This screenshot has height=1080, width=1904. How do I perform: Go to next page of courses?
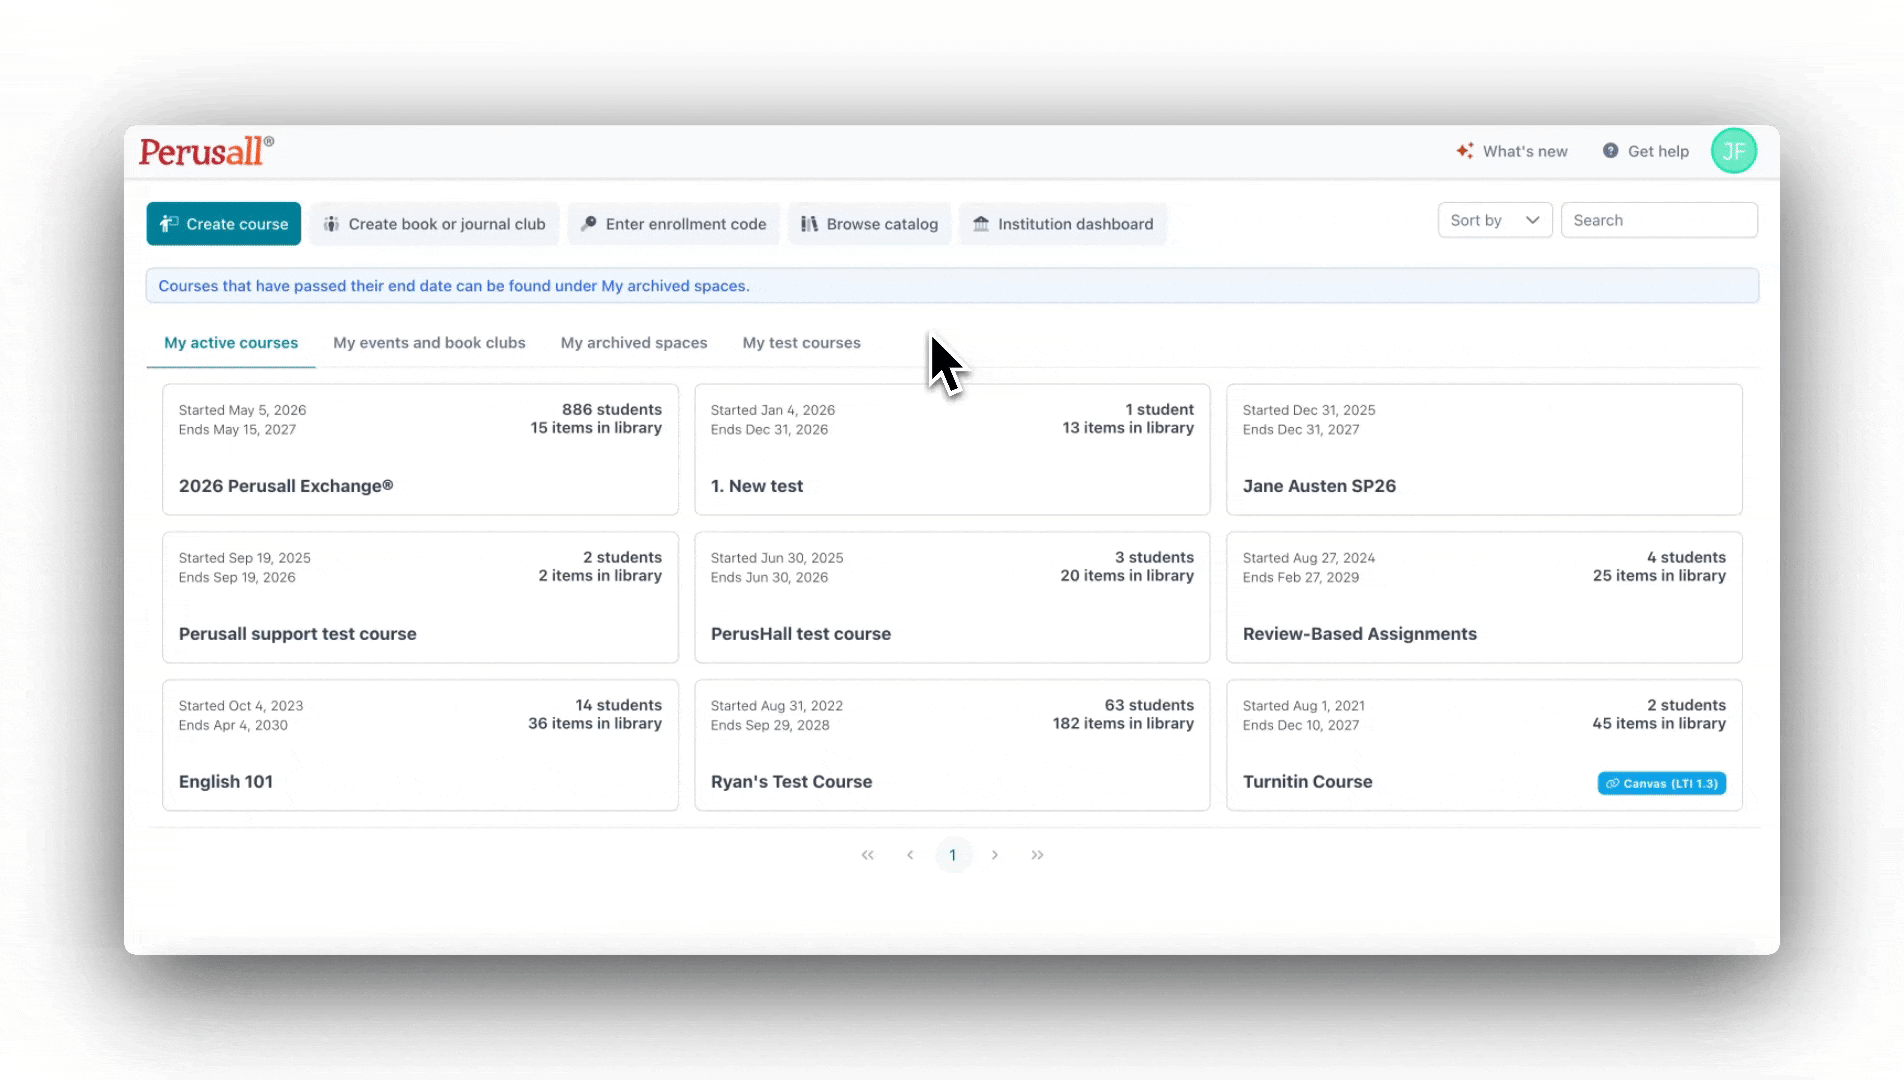(x=995, y=855)
